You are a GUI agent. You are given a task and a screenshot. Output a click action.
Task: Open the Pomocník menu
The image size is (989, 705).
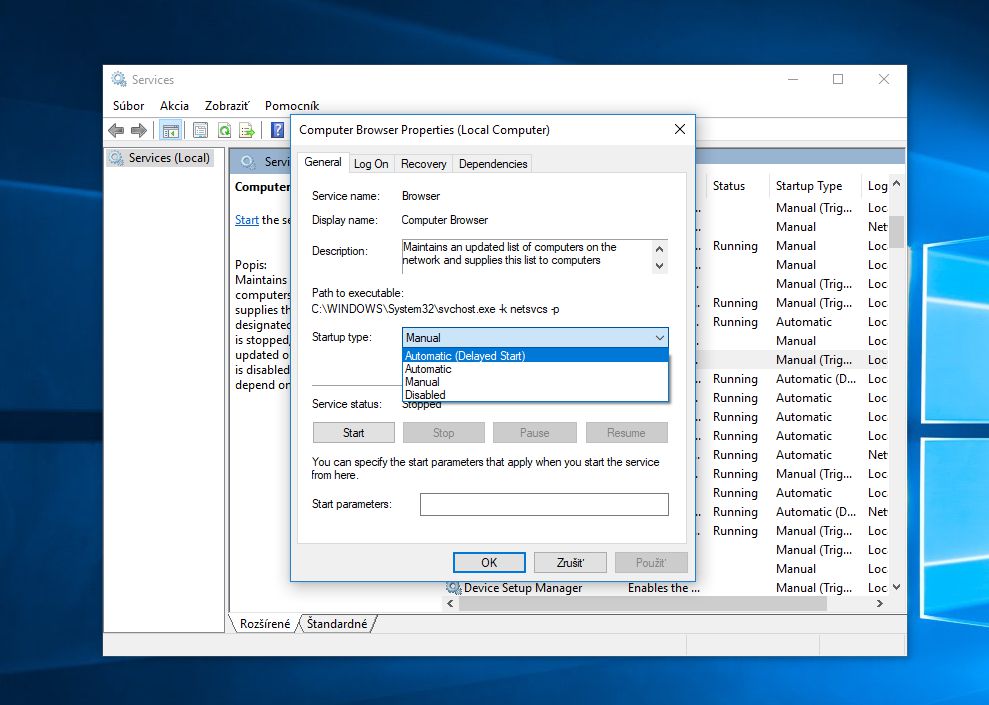pyautogui.click(x=291, y=106)
